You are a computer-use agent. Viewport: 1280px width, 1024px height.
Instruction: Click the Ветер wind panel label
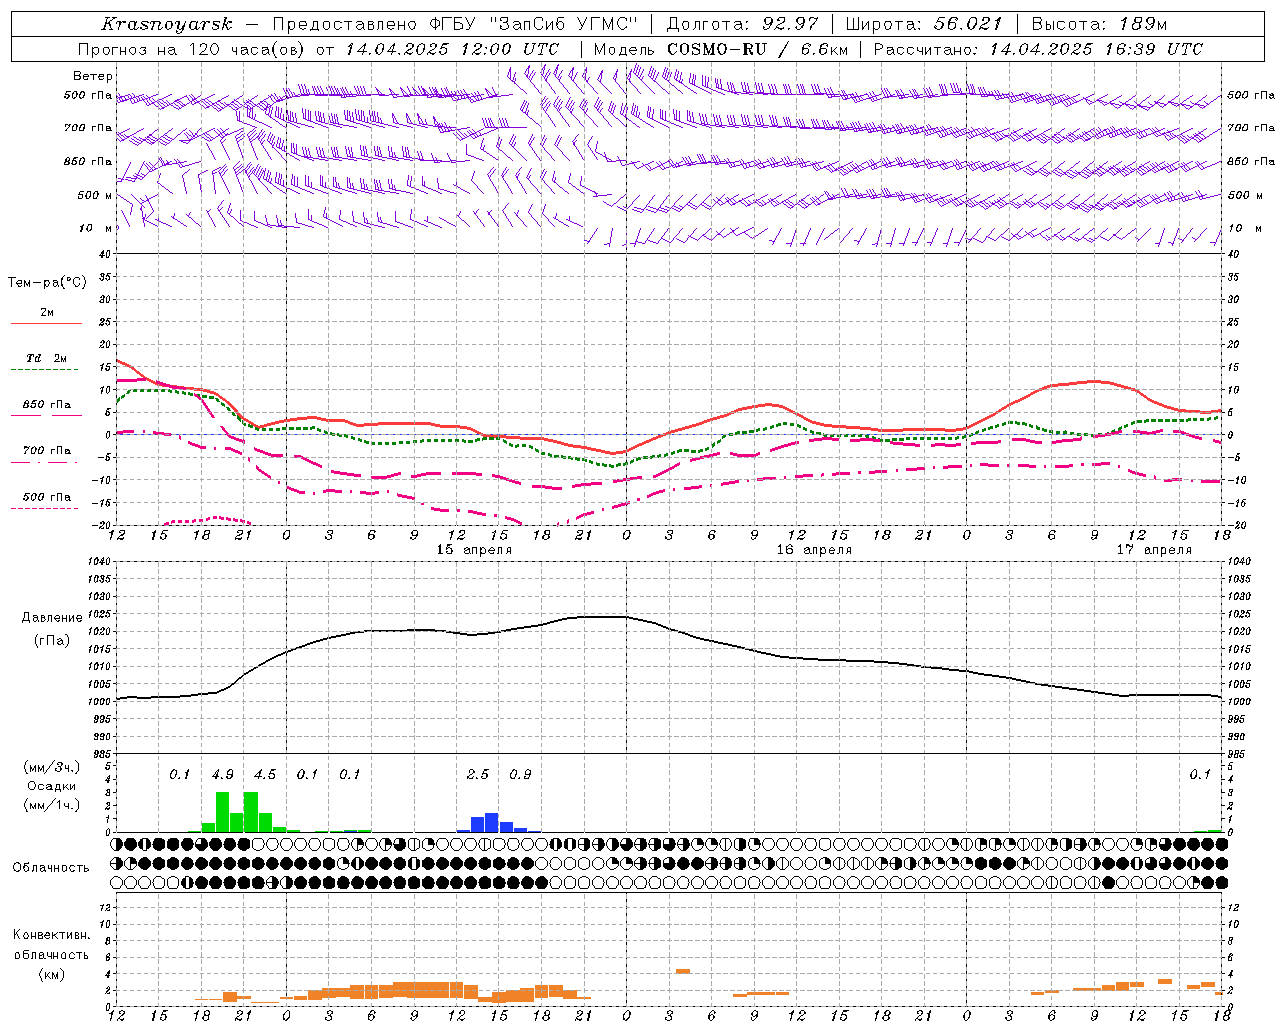click(93, 76)
